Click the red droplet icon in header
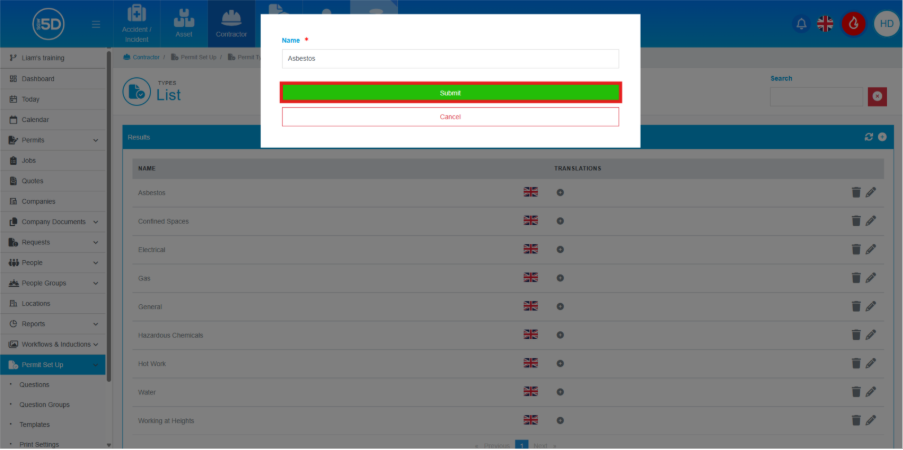 point(853,24)
